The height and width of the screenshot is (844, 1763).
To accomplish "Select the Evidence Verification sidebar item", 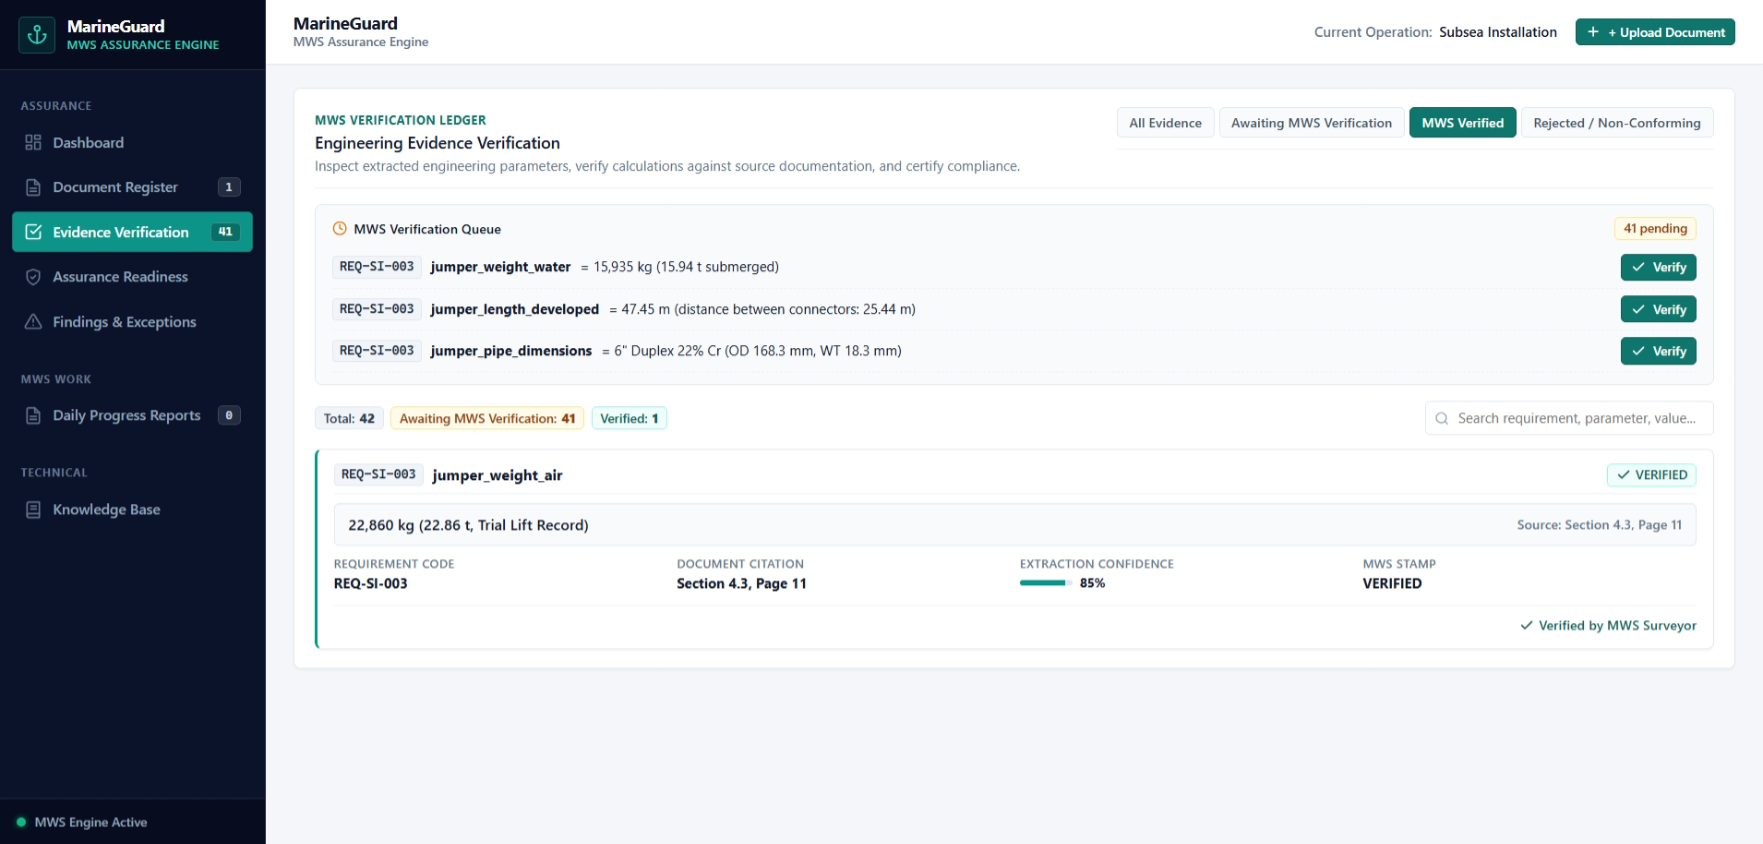I will tap(132, 232).
